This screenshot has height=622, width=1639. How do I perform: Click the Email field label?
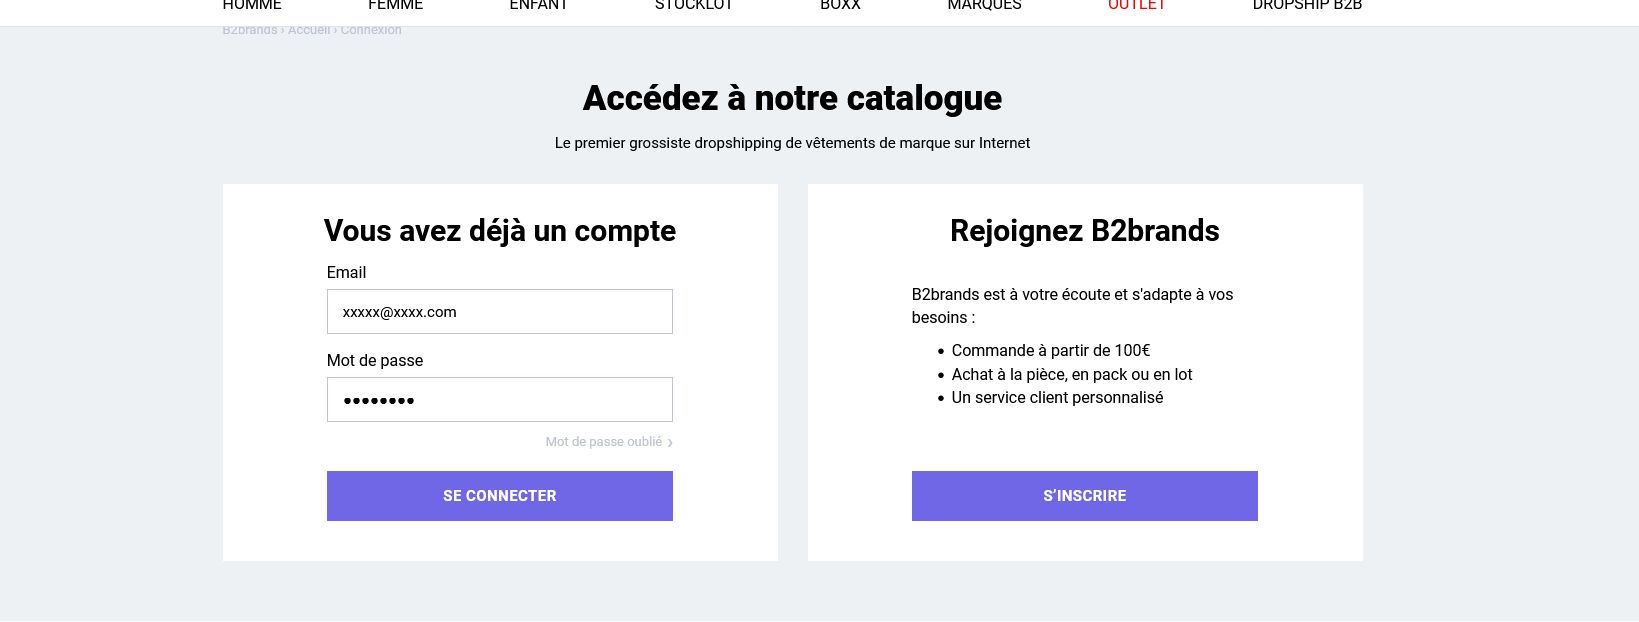(x=346, y=273)
